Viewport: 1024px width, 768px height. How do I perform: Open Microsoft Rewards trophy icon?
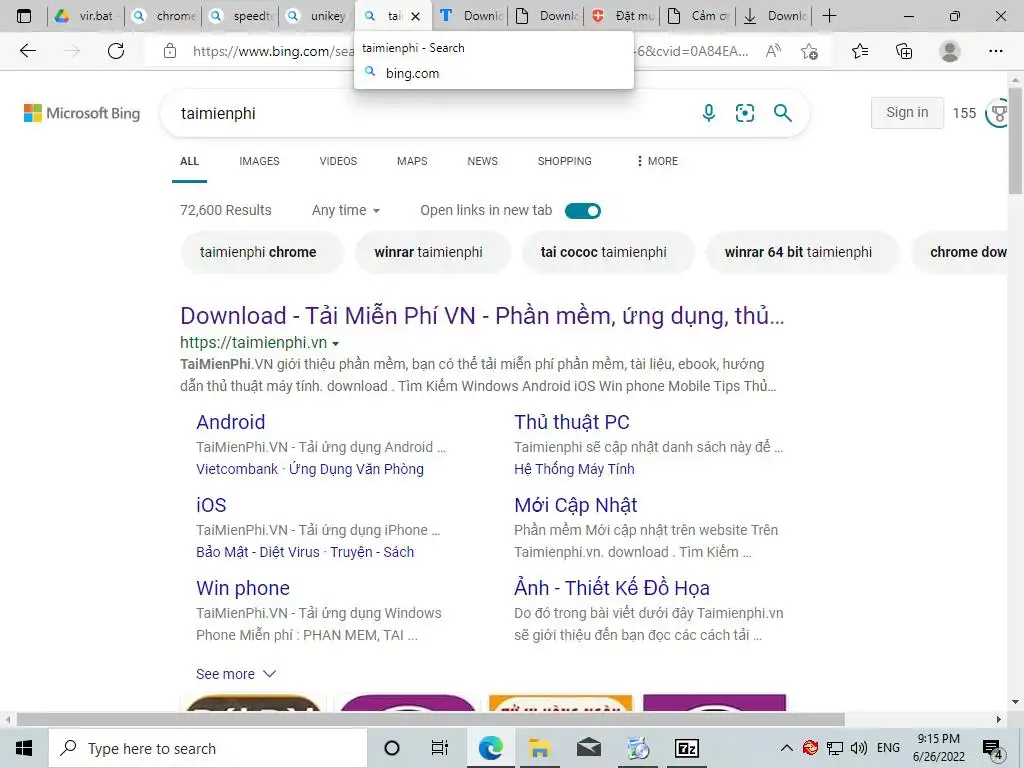(997, 113)
